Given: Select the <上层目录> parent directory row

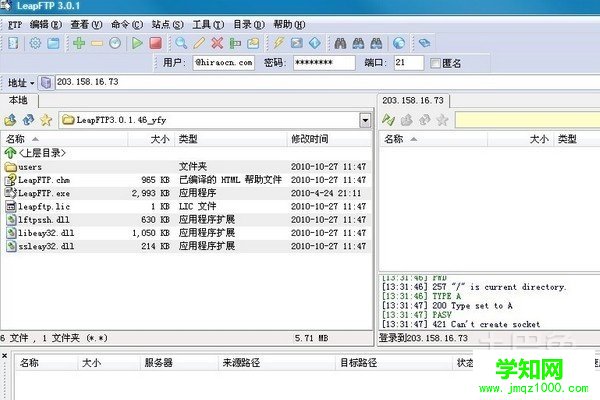Looking at the screenshot, I should 186,153.
